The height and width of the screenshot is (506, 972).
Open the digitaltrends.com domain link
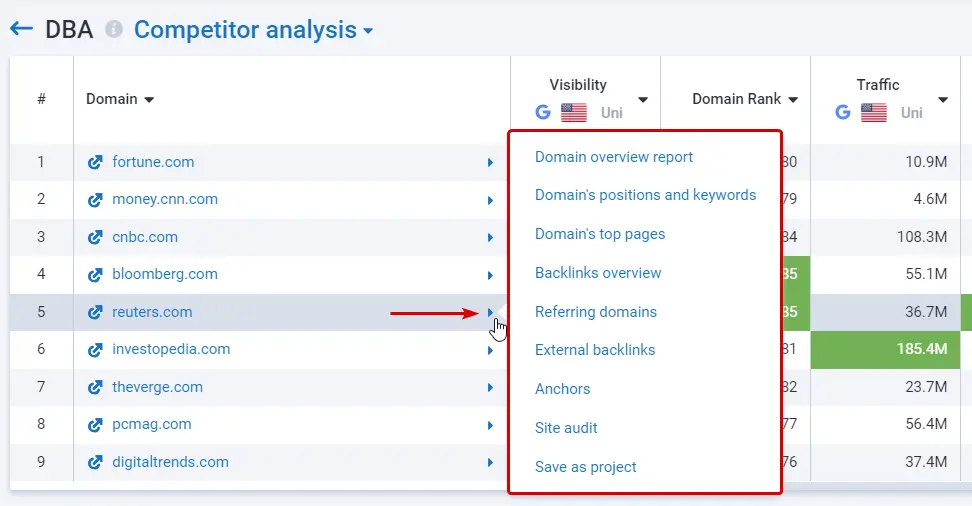170,462
